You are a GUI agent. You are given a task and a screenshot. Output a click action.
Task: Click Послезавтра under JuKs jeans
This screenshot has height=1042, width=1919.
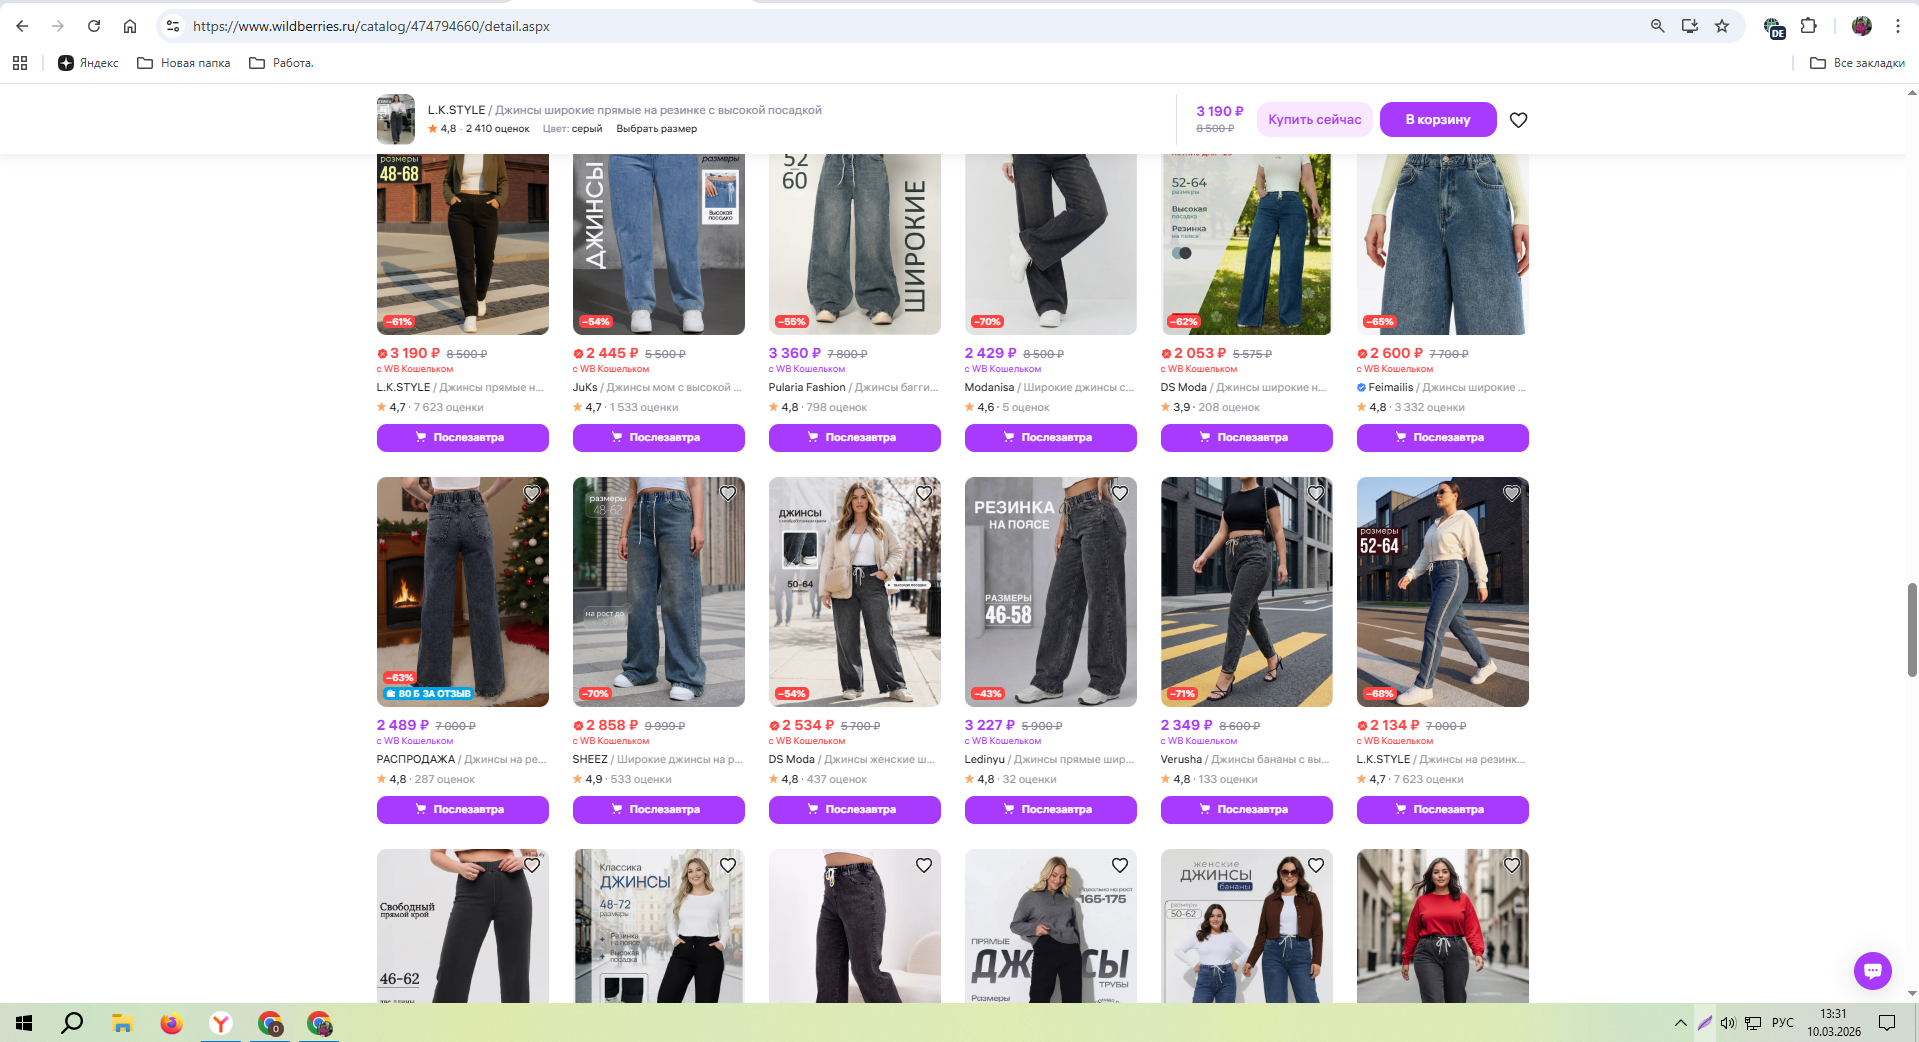[x=659, y=438]
